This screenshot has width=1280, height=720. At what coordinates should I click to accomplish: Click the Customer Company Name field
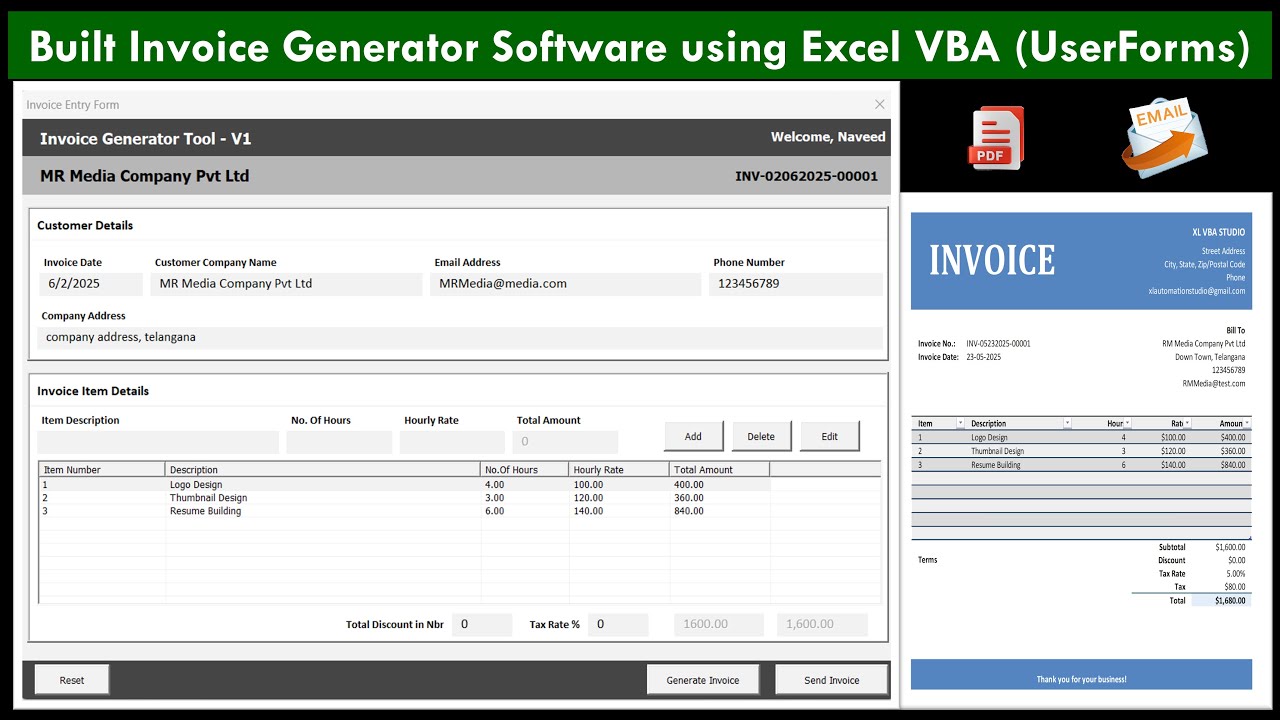click(287, 284)
